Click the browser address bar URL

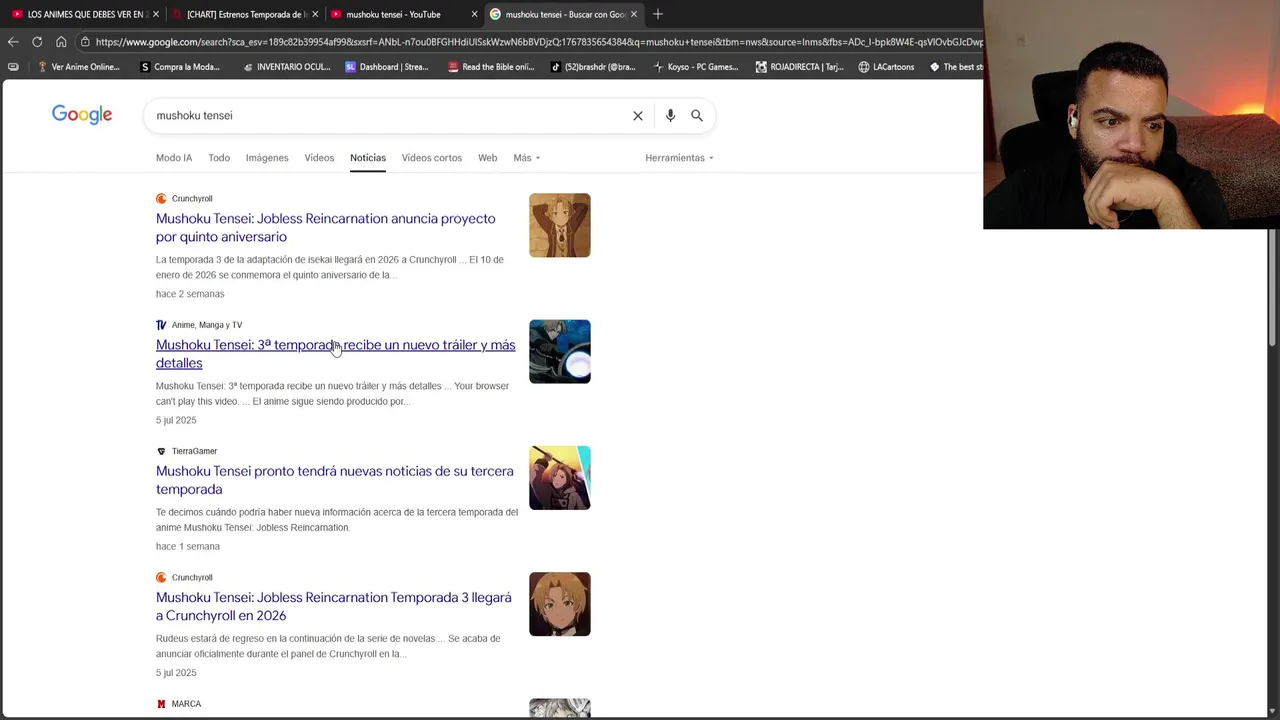[538, 42]
